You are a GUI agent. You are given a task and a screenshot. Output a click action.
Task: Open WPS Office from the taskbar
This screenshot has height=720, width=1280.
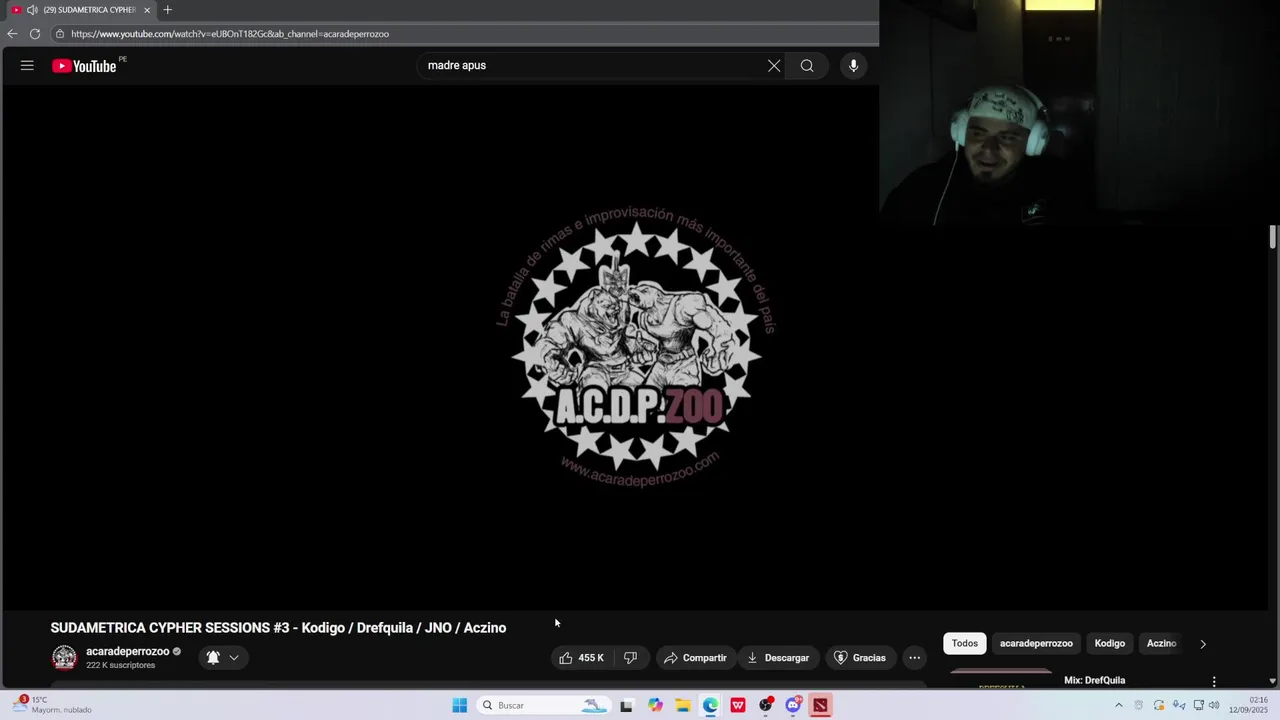point(738,706)
